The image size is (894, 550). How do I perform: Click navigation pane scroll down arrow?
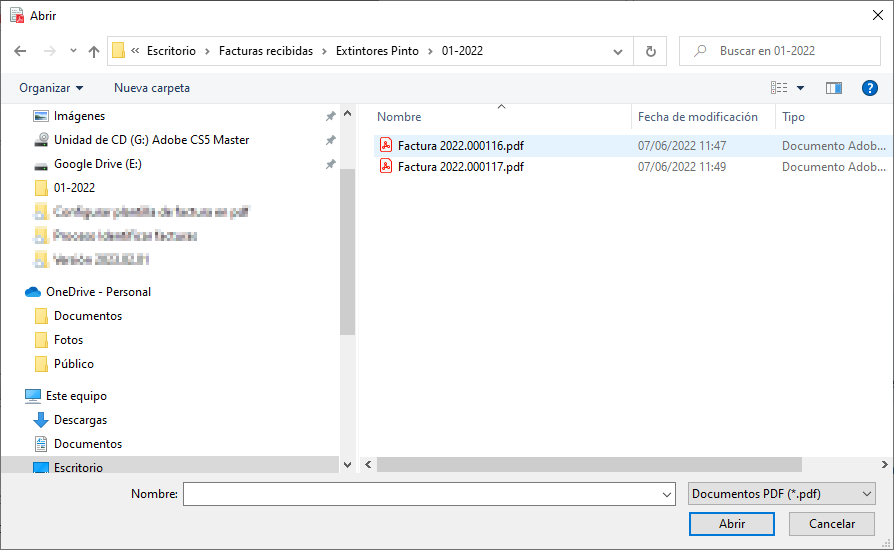347,465
